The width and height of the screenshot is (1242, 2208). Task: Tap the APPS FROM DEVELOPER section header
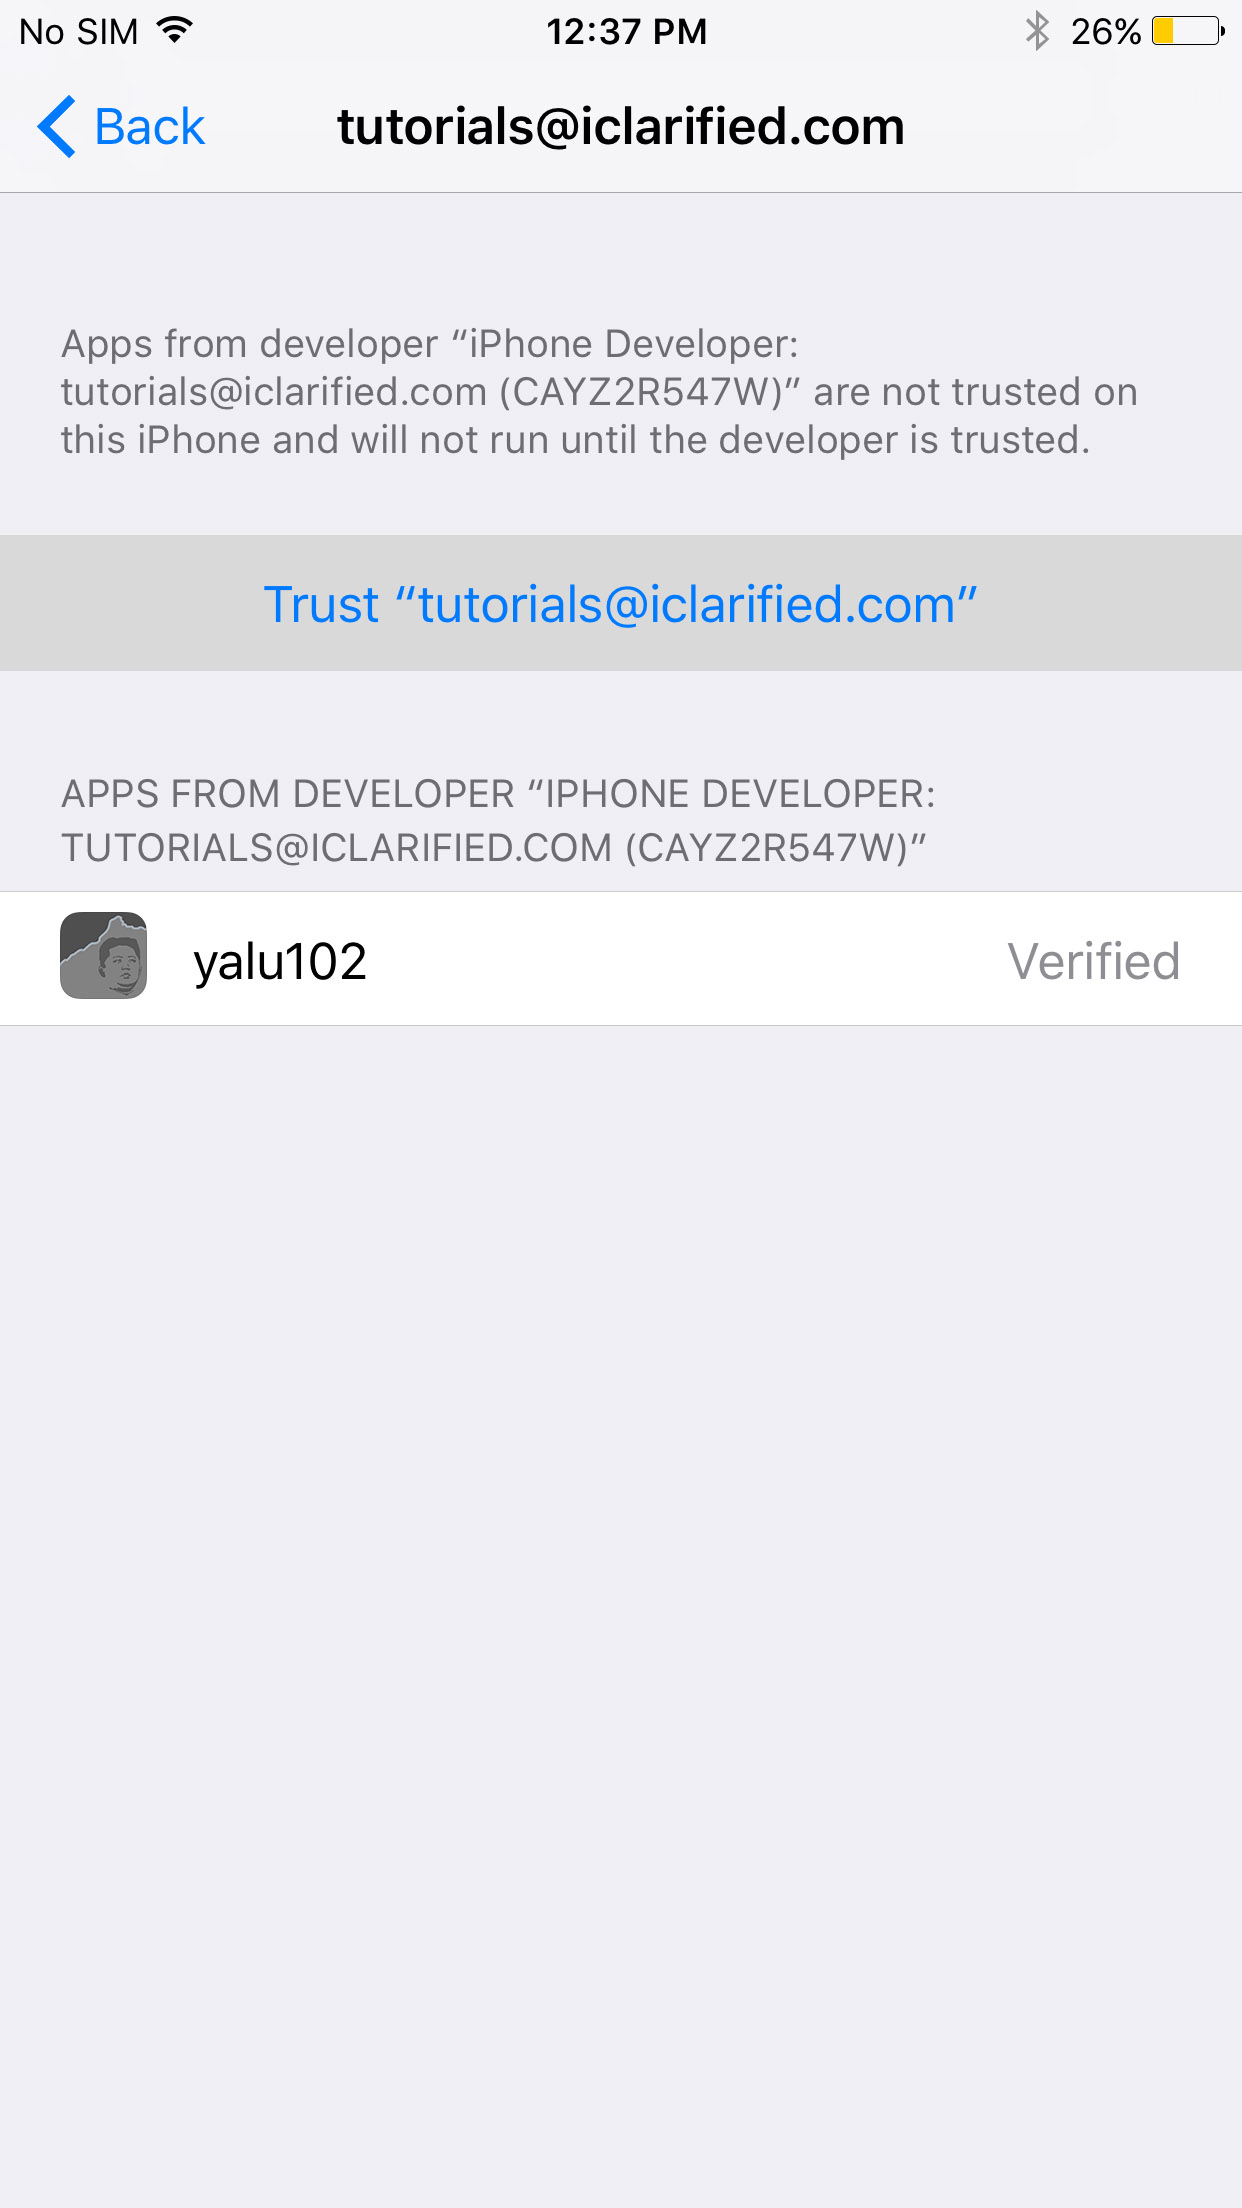coord(498,821)
